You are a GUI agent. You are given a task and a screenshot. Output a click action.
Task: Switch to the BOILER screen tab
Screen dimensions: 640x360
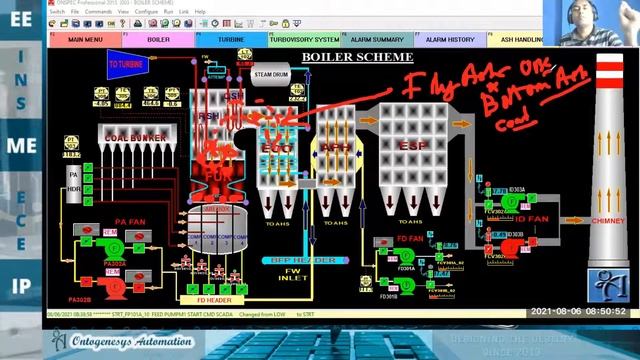point(158,40)
